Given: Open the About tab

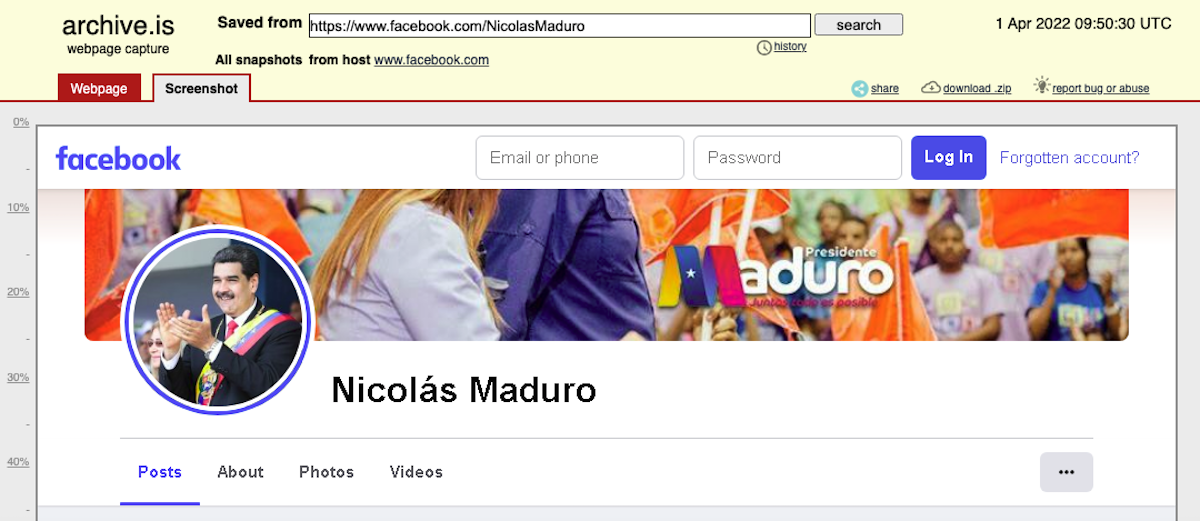Looking at the screenshot, I should (241, 472).
